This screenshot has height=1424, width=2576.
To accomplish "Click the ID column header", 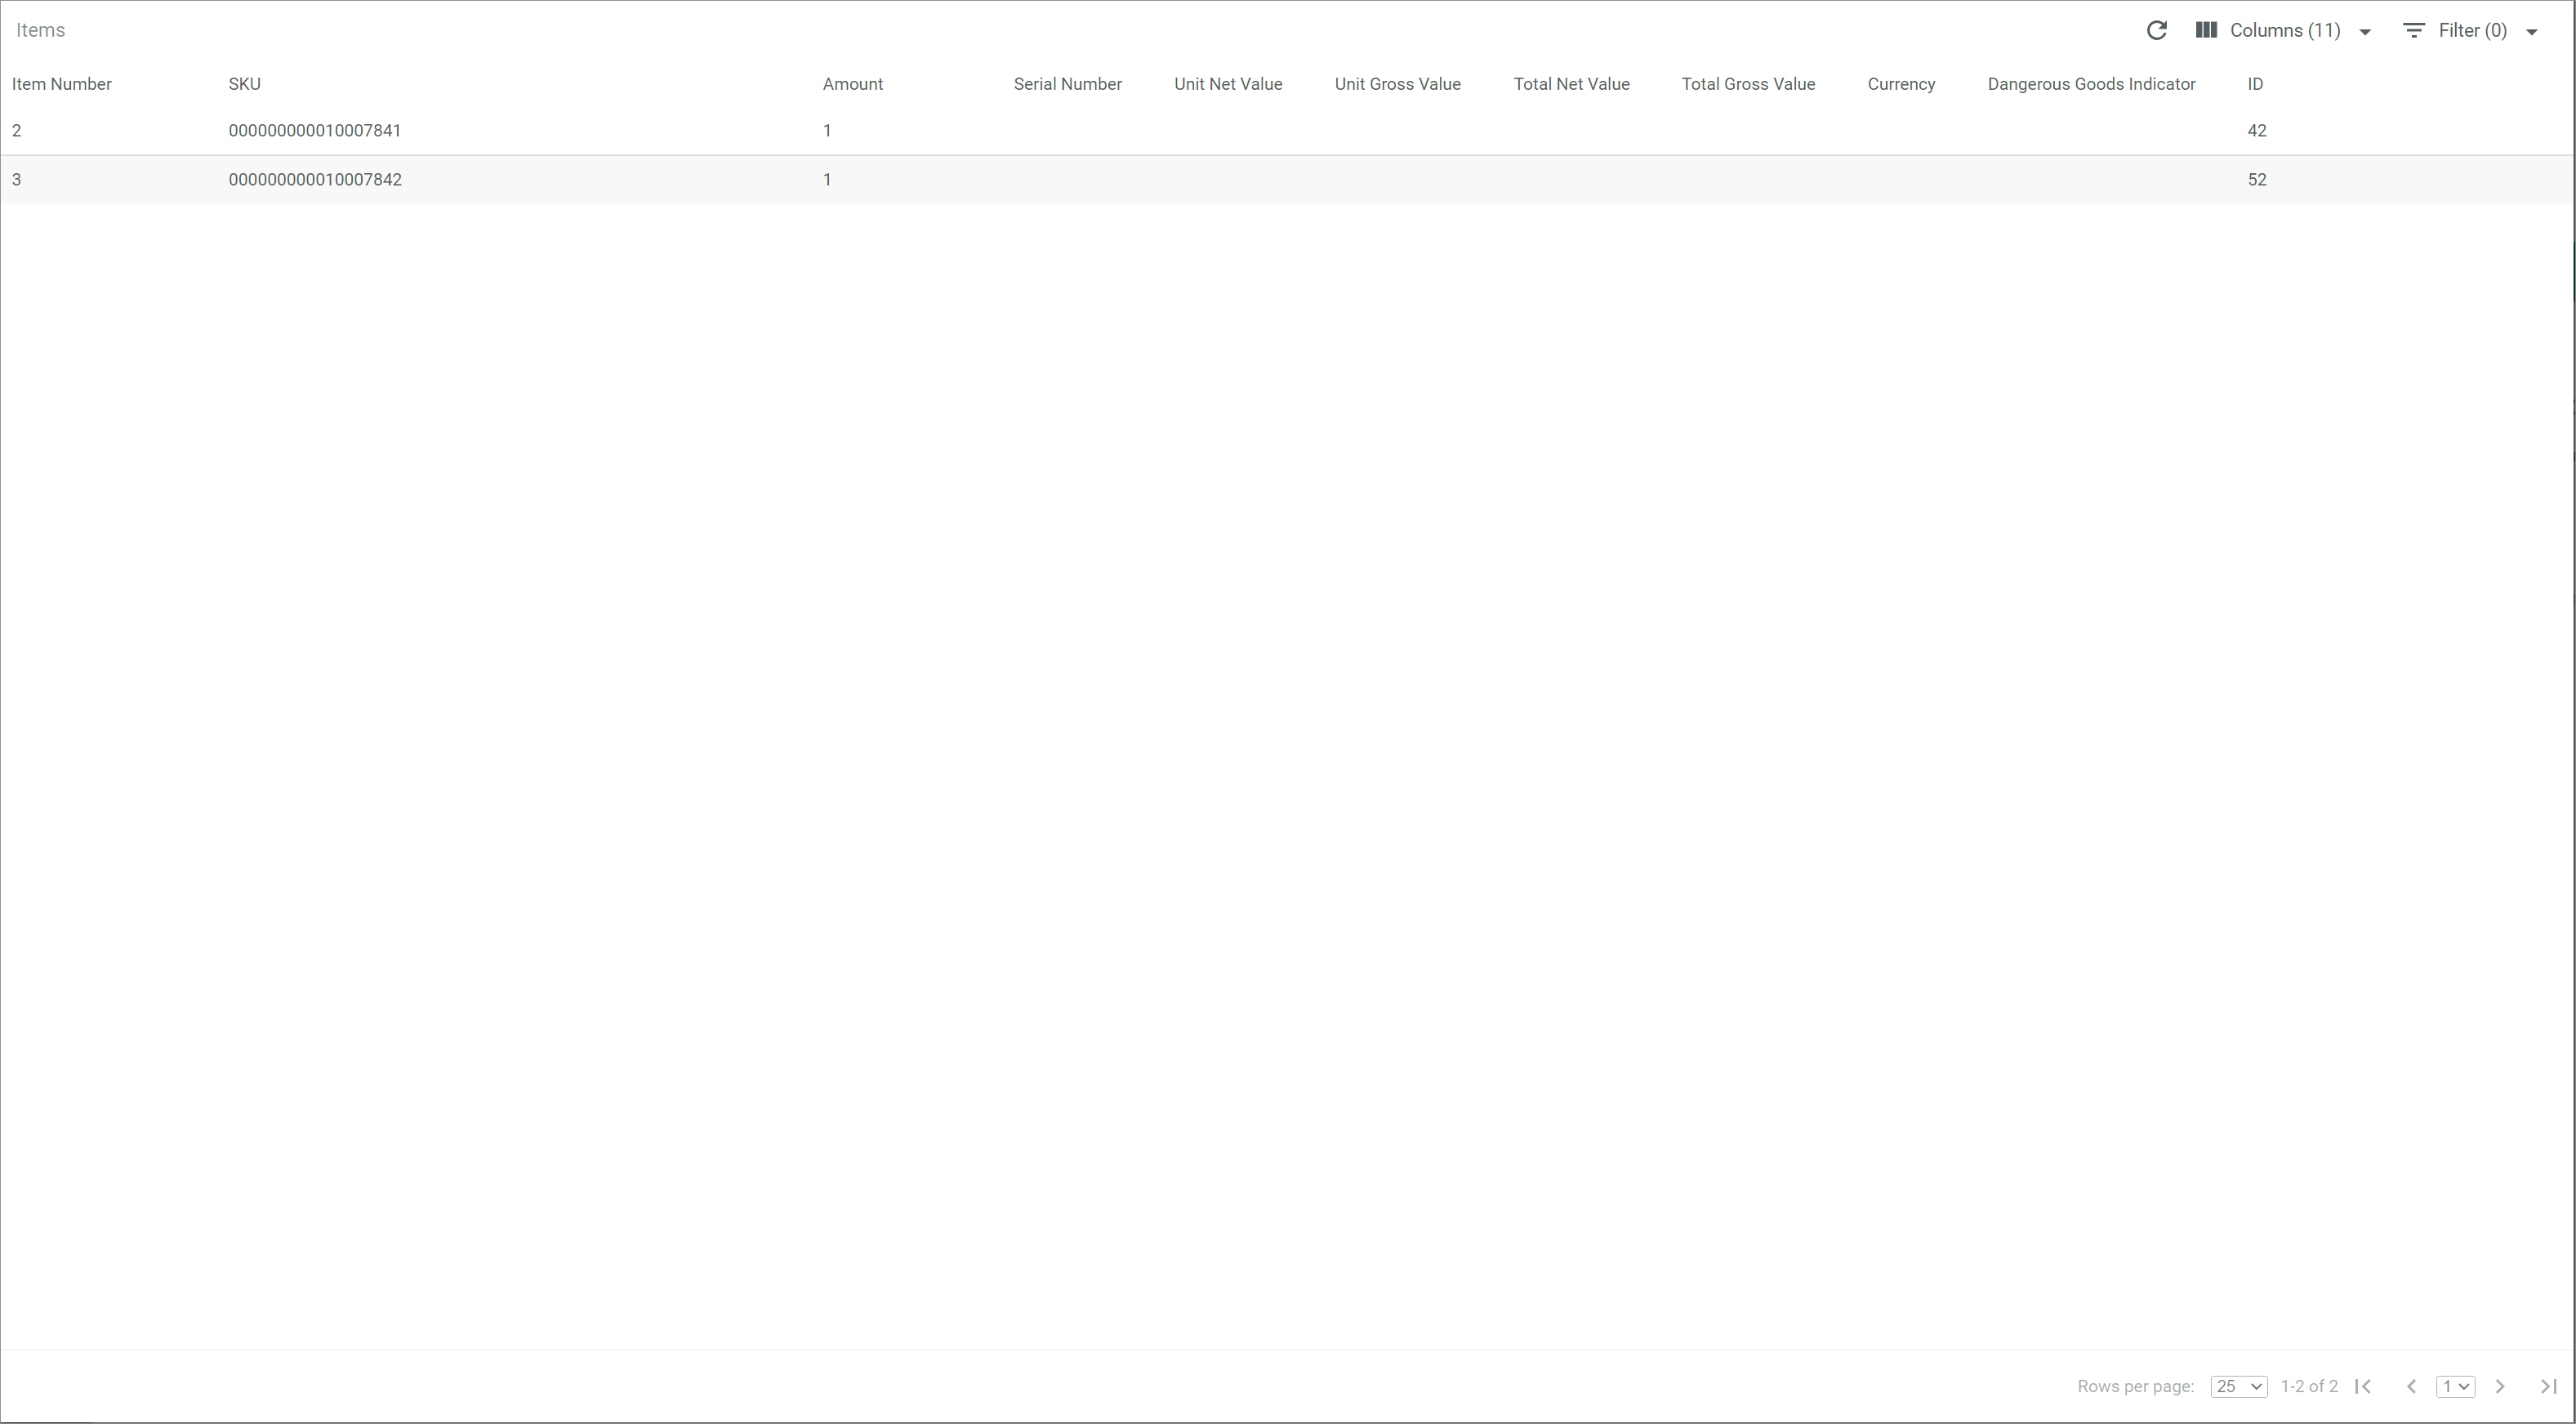I will tap(2255, 84).
